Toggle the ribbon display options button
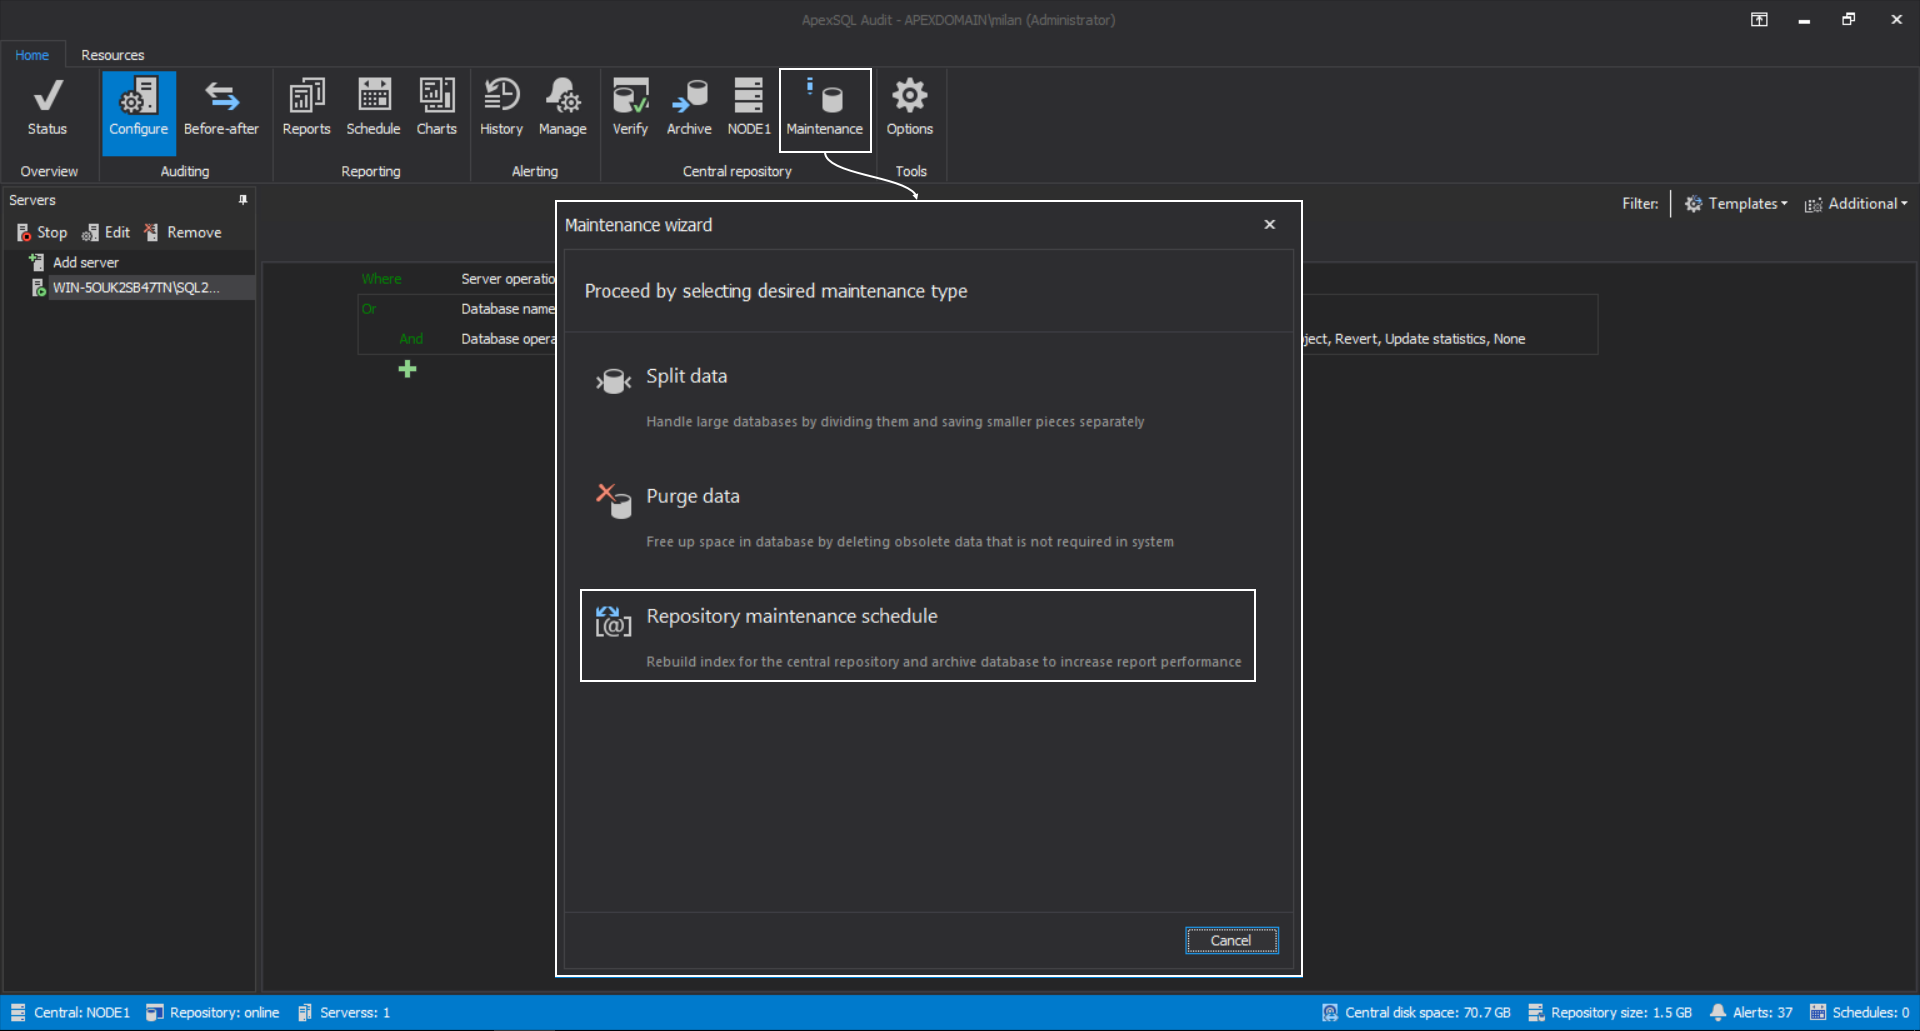This screenshot has width=1920, height=1031. point(1759,19)
